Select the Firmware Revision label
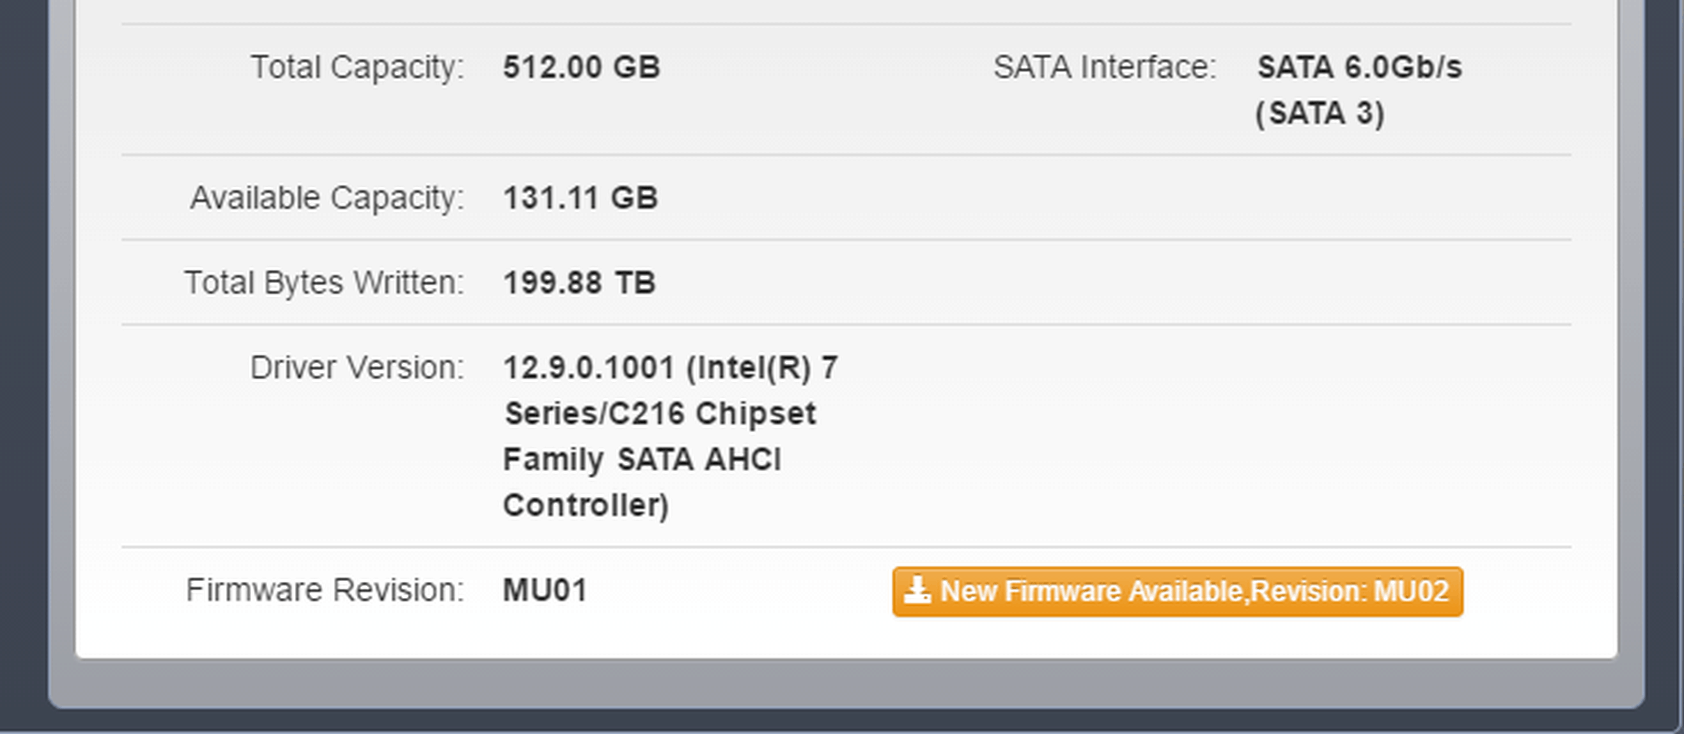 [325, 590]
